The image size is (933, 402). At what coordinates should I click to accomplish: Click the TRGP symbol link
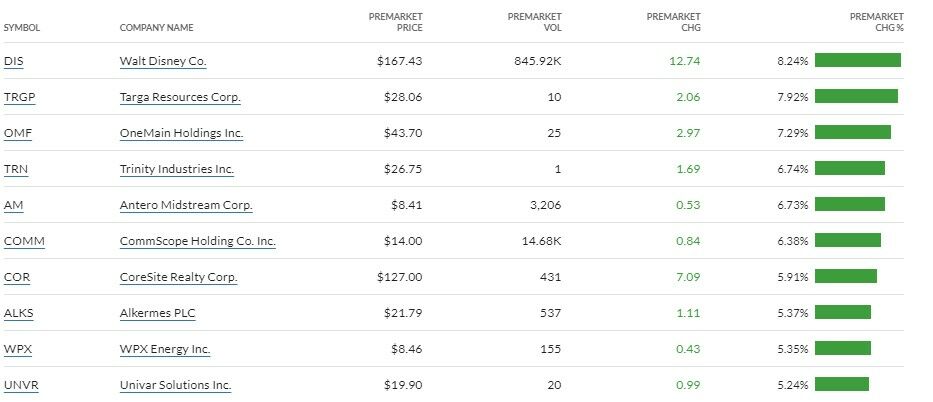(19, 97)
